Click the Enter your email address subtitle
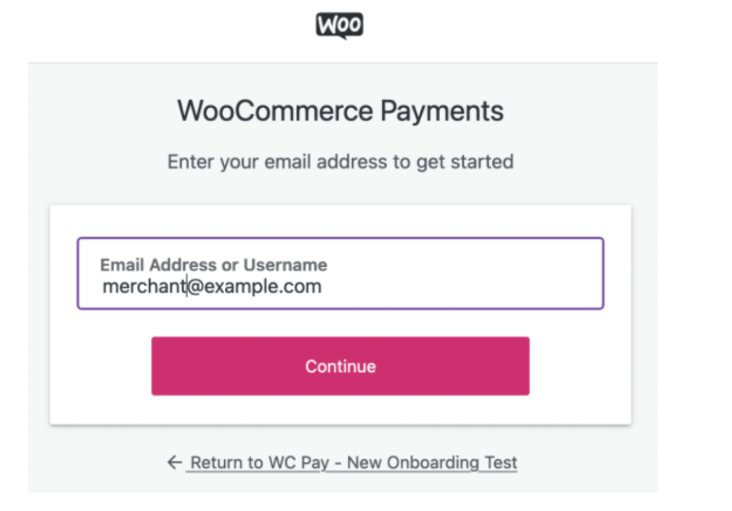732x511 pixels. pos(340,162)
